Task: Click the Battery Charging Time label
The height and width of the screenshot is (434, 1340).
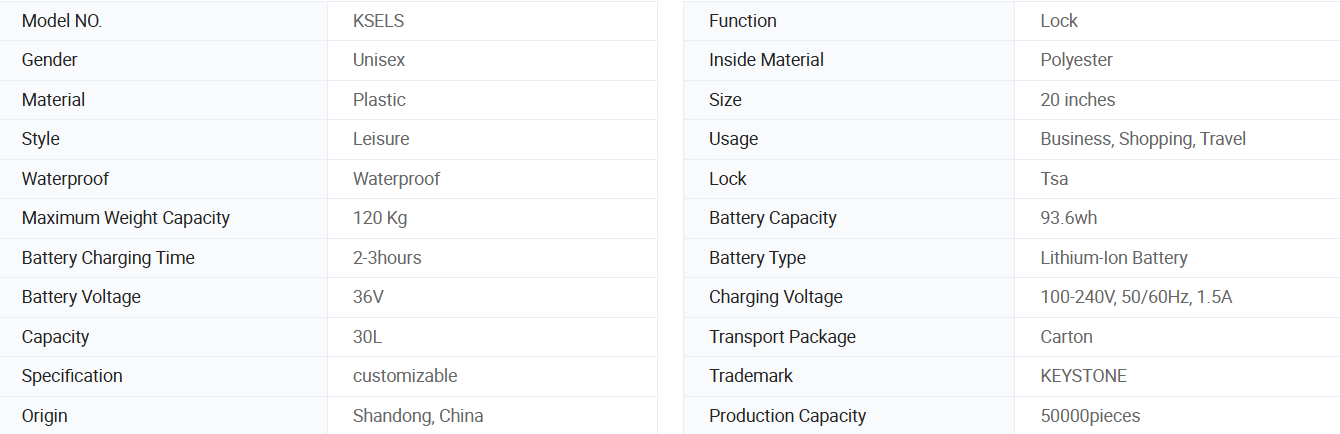Action: coord(108,258)
